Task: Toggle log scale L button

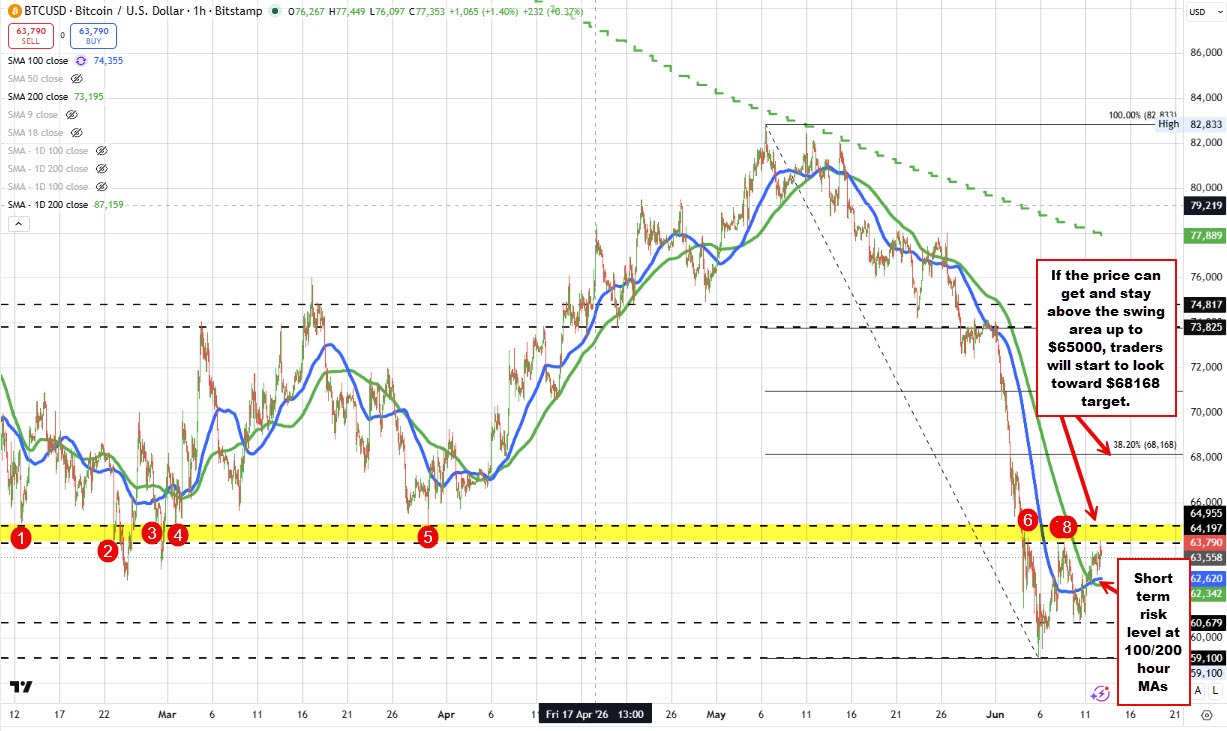Action: point(1214,690)
